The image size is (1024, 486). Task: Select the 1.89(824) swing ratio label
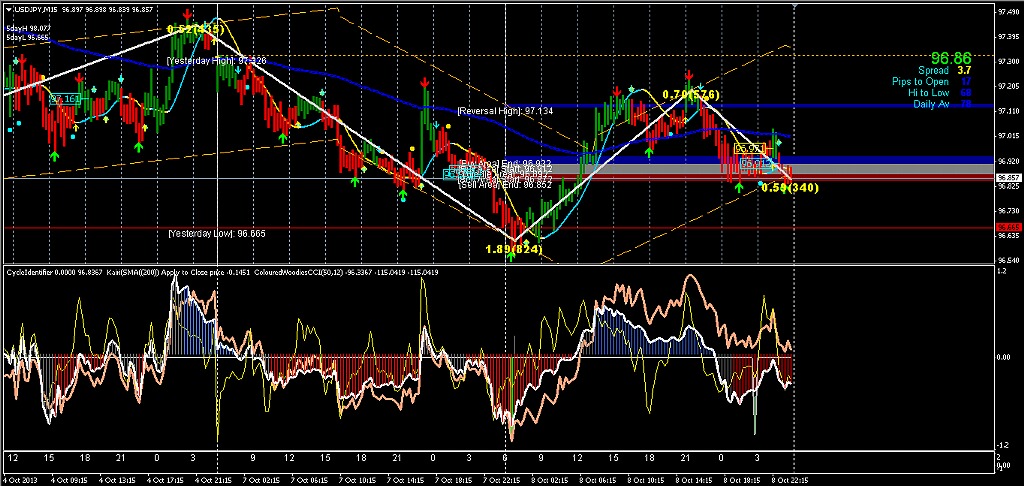pos(514,249)
